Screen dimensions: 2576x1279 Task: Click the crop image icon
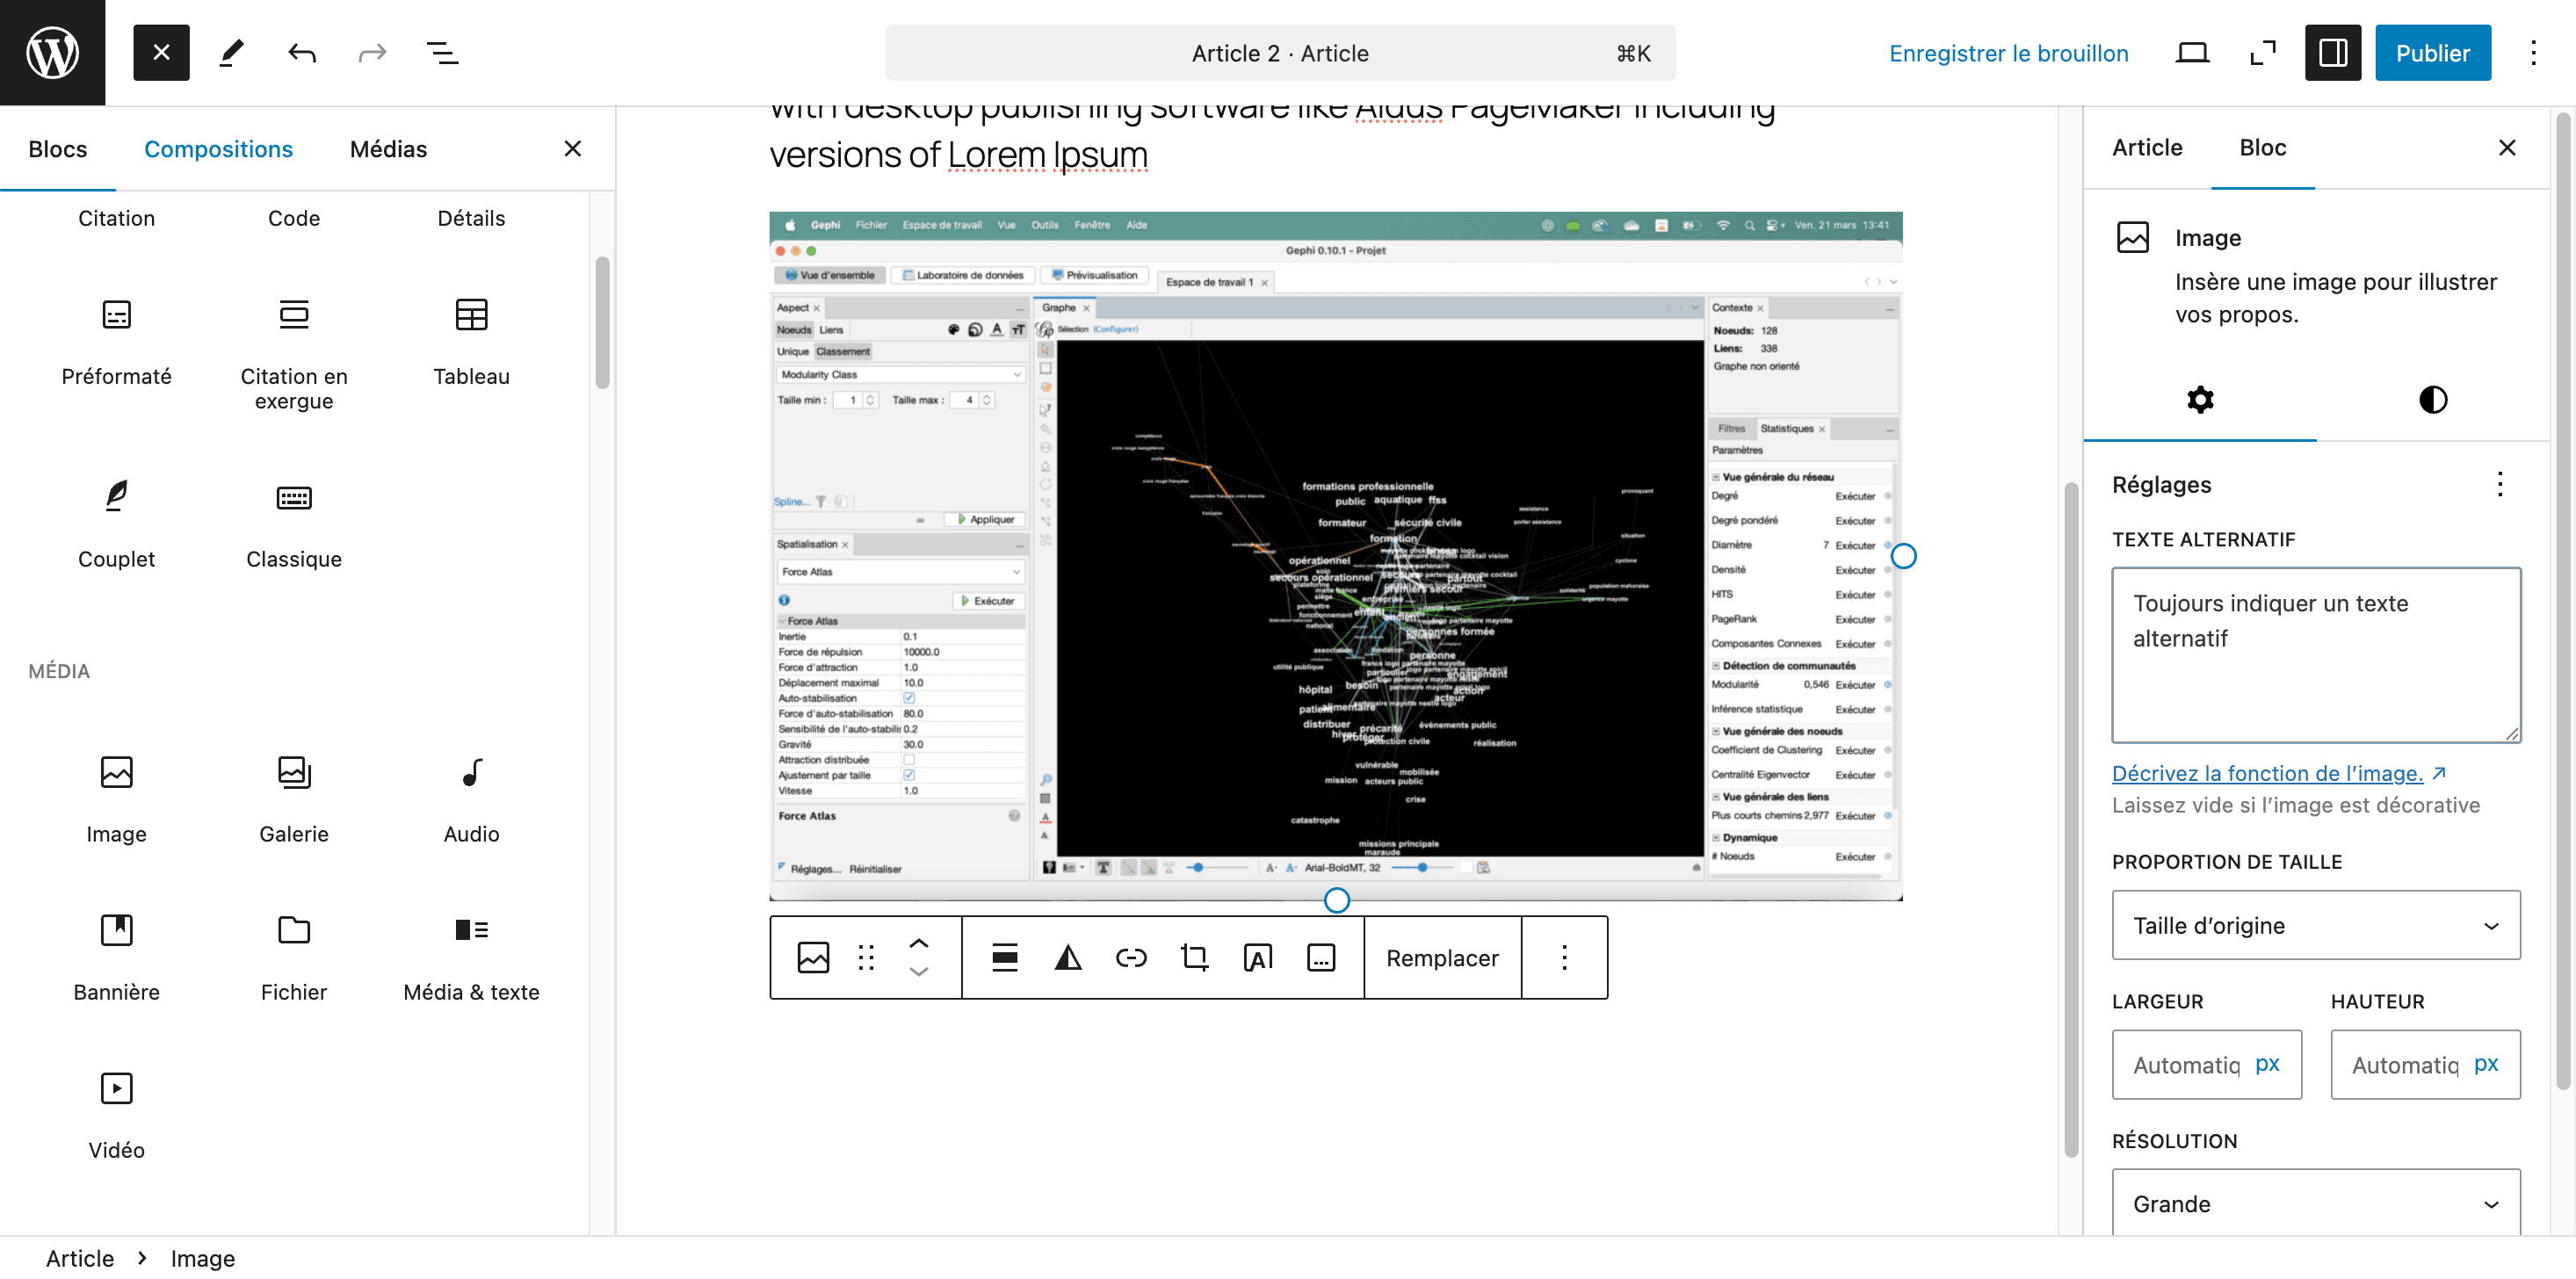[1194, 957]
